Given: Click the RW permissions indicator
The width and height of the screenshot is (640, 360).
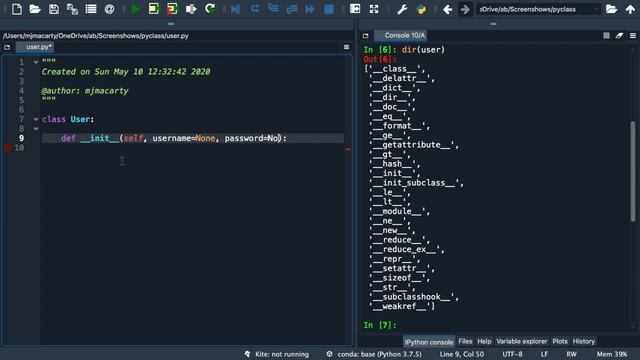Looking at the screenshot, I should (571, 354).
